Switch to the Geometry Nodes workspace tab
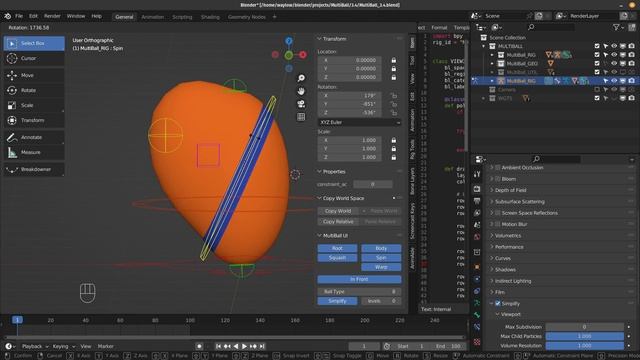Screen dimensions: 640x360 click(x=247, y=17)
